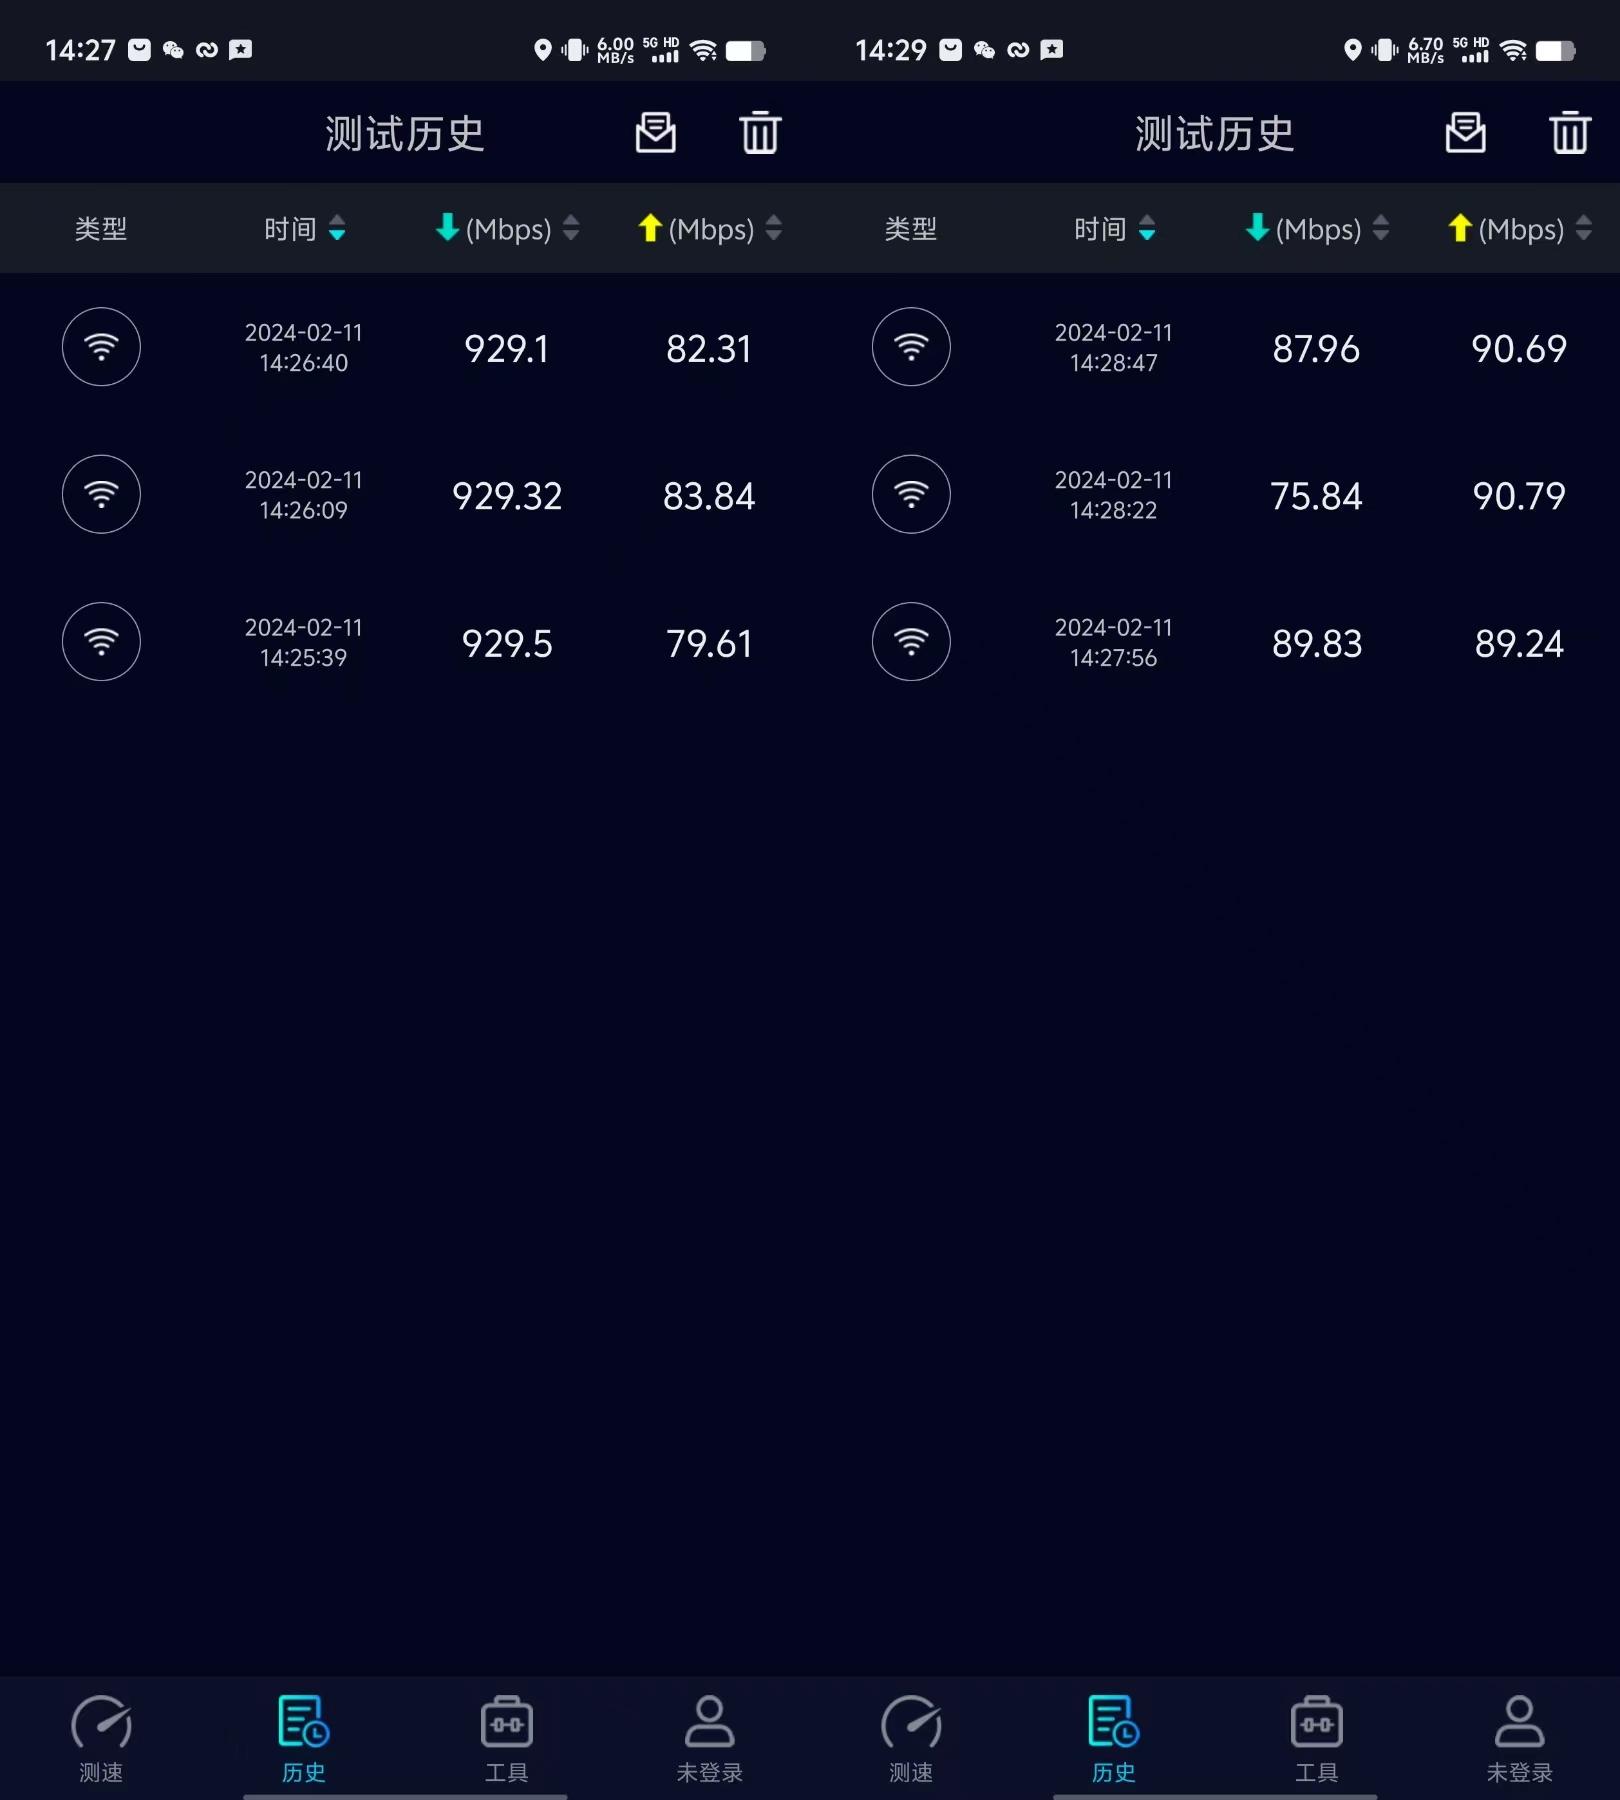Sort by download Mbps column in right screen
Viewport: 1620px width, 1800px height.
(1317, 229)
